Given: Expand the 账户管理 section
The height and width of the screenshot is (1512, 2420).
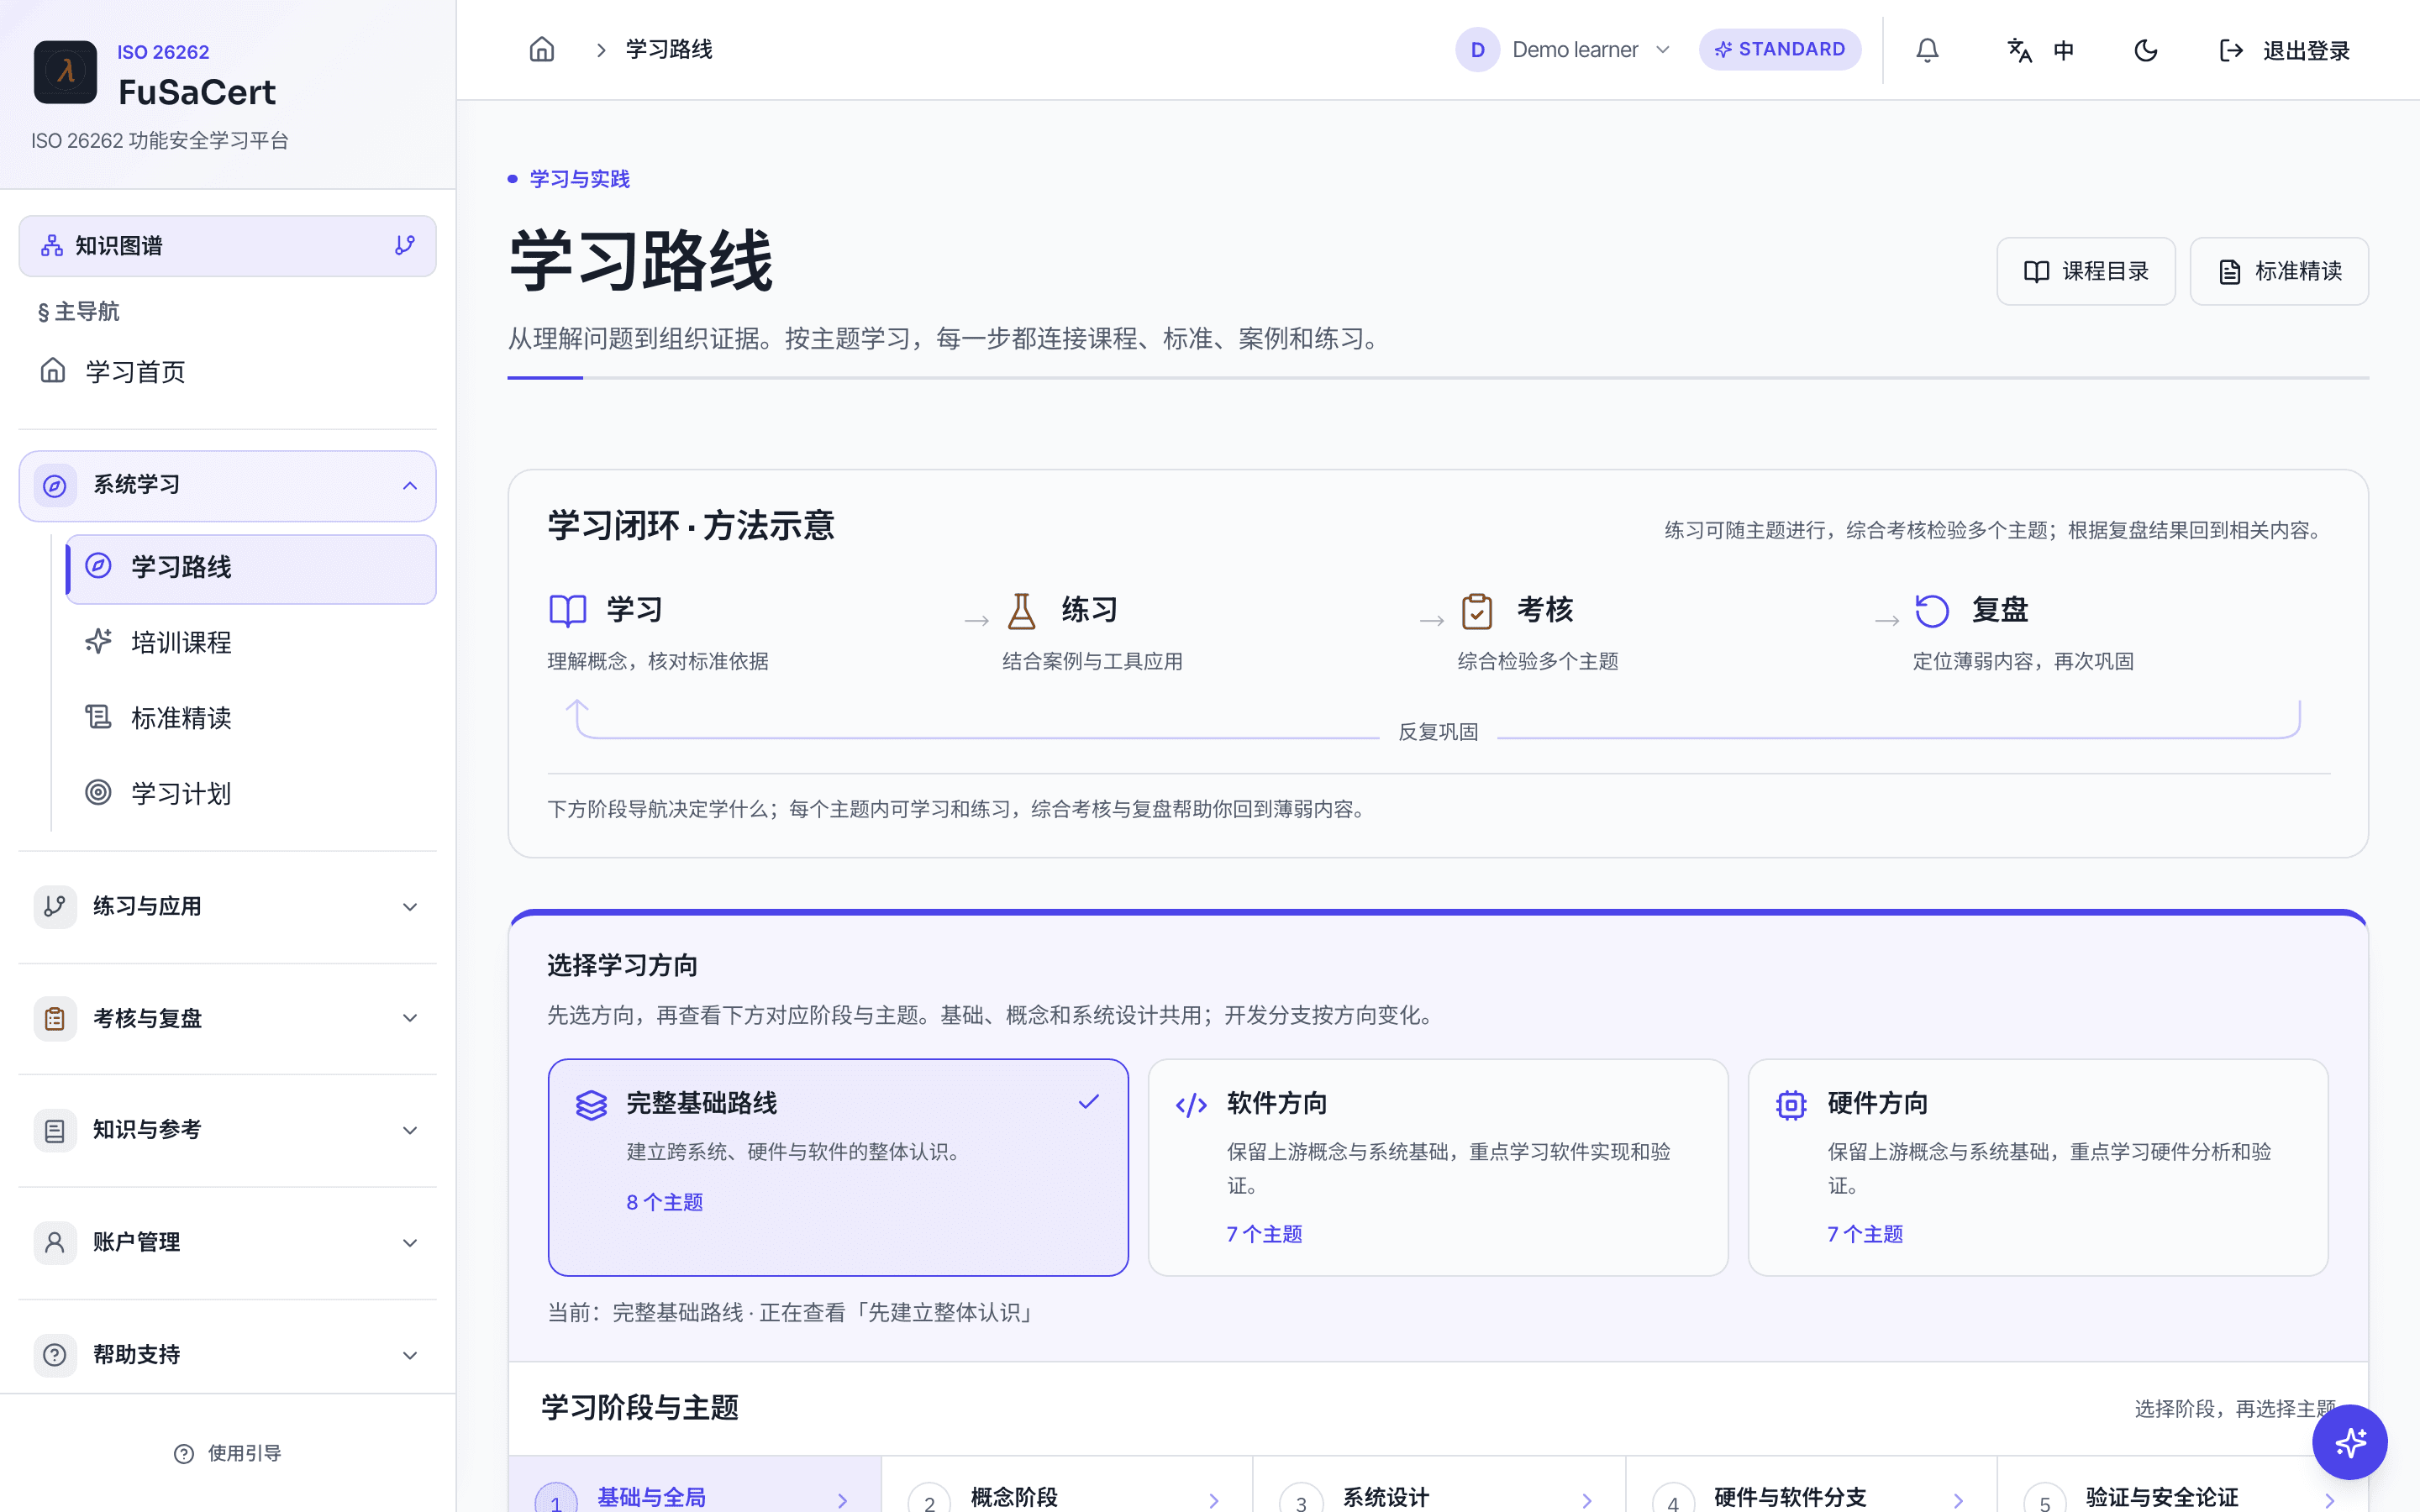Looking at the screenshot, I should (x=227, y=1242).
